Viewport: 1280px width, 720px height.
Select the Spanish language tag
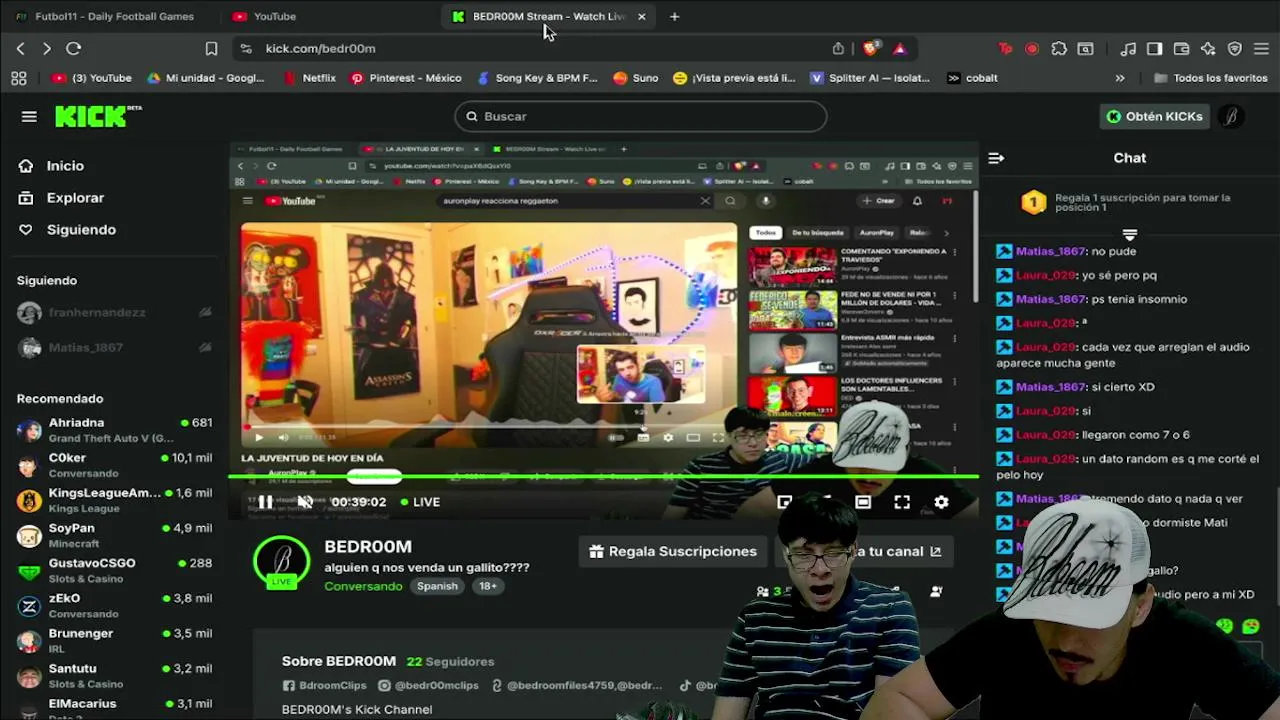point(437,586)
